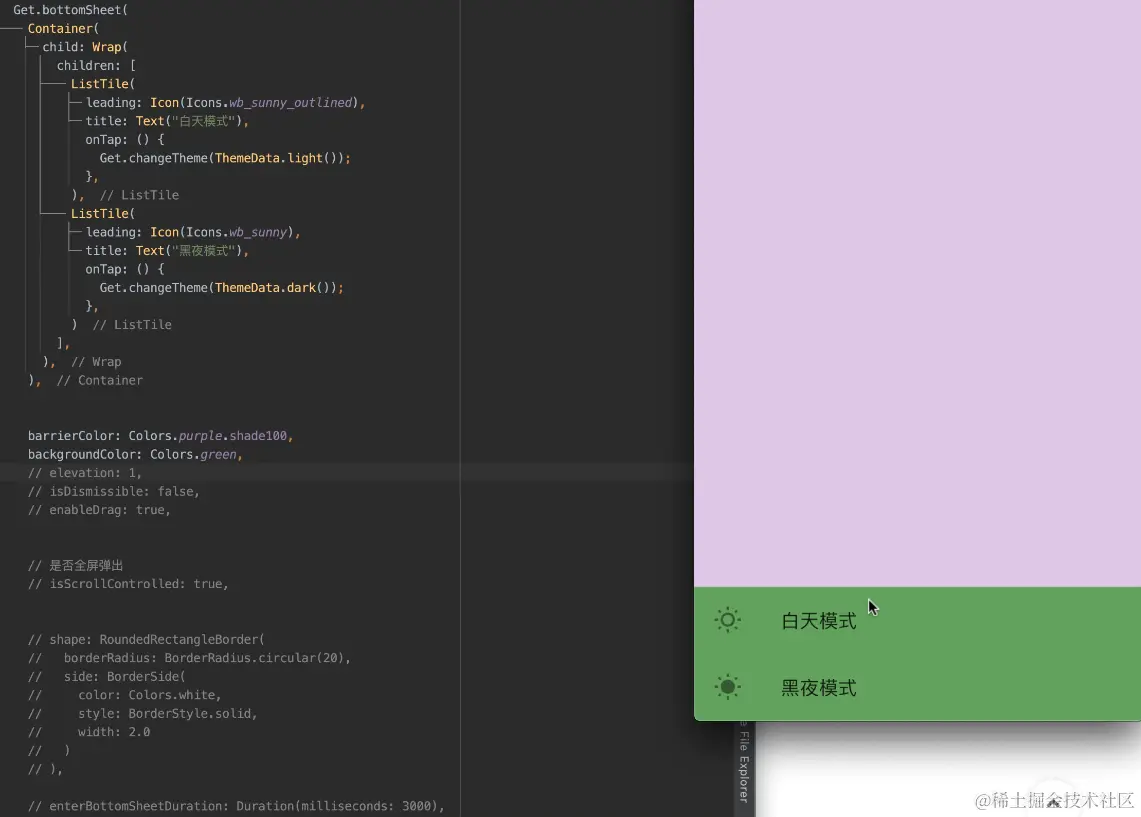Click the Text("黑夜模式") title line
The width and height of the screenshot is (1141, 817).
[x=167, y=250]
